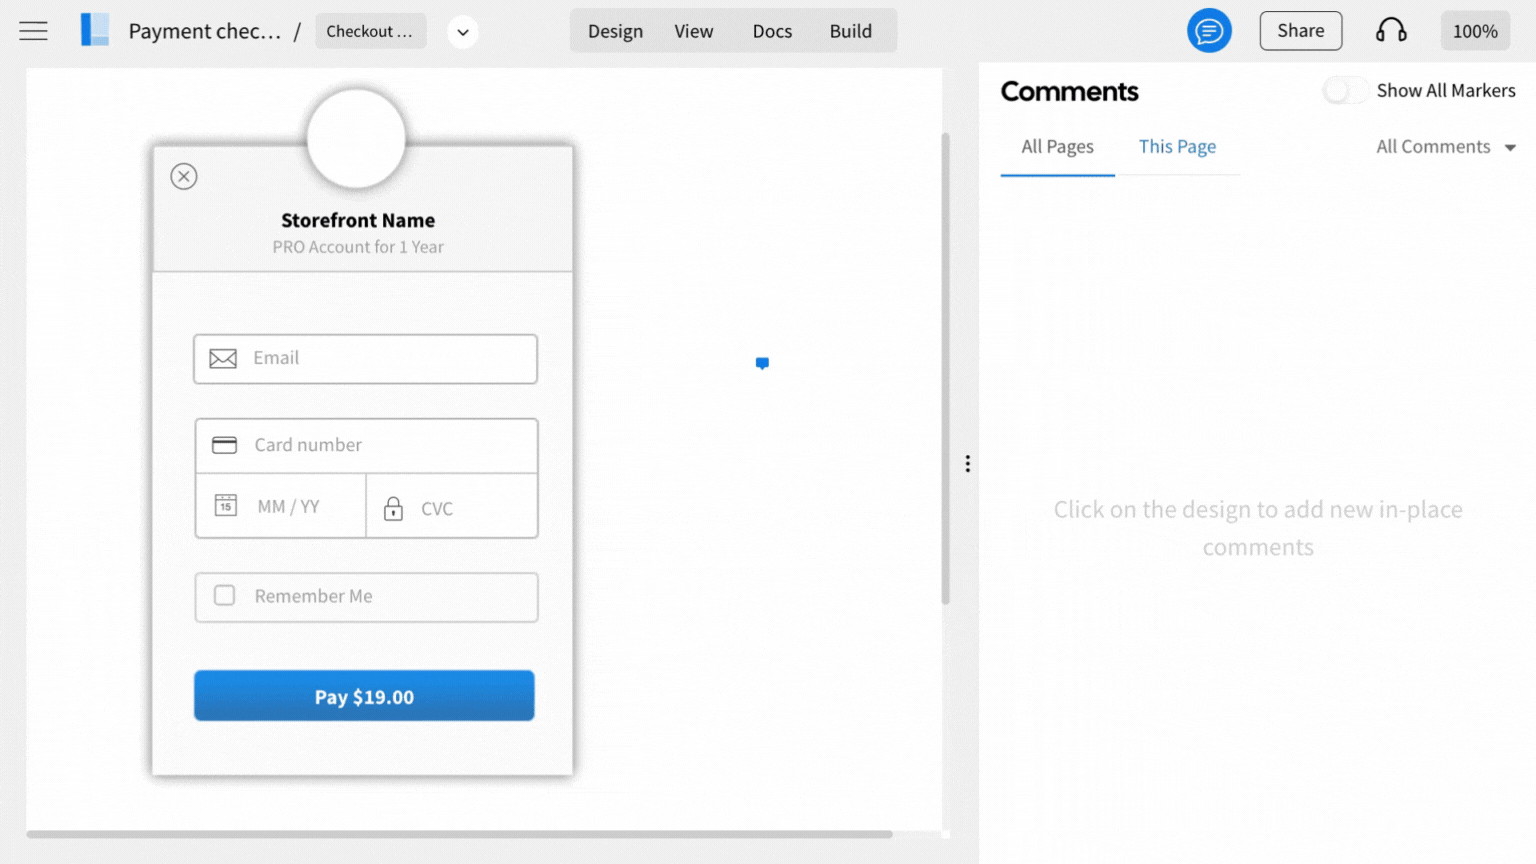The width and height of the screenshot is (1536, 864).
Task: Check the Remember Me checkbox
Action: (225, 596)
